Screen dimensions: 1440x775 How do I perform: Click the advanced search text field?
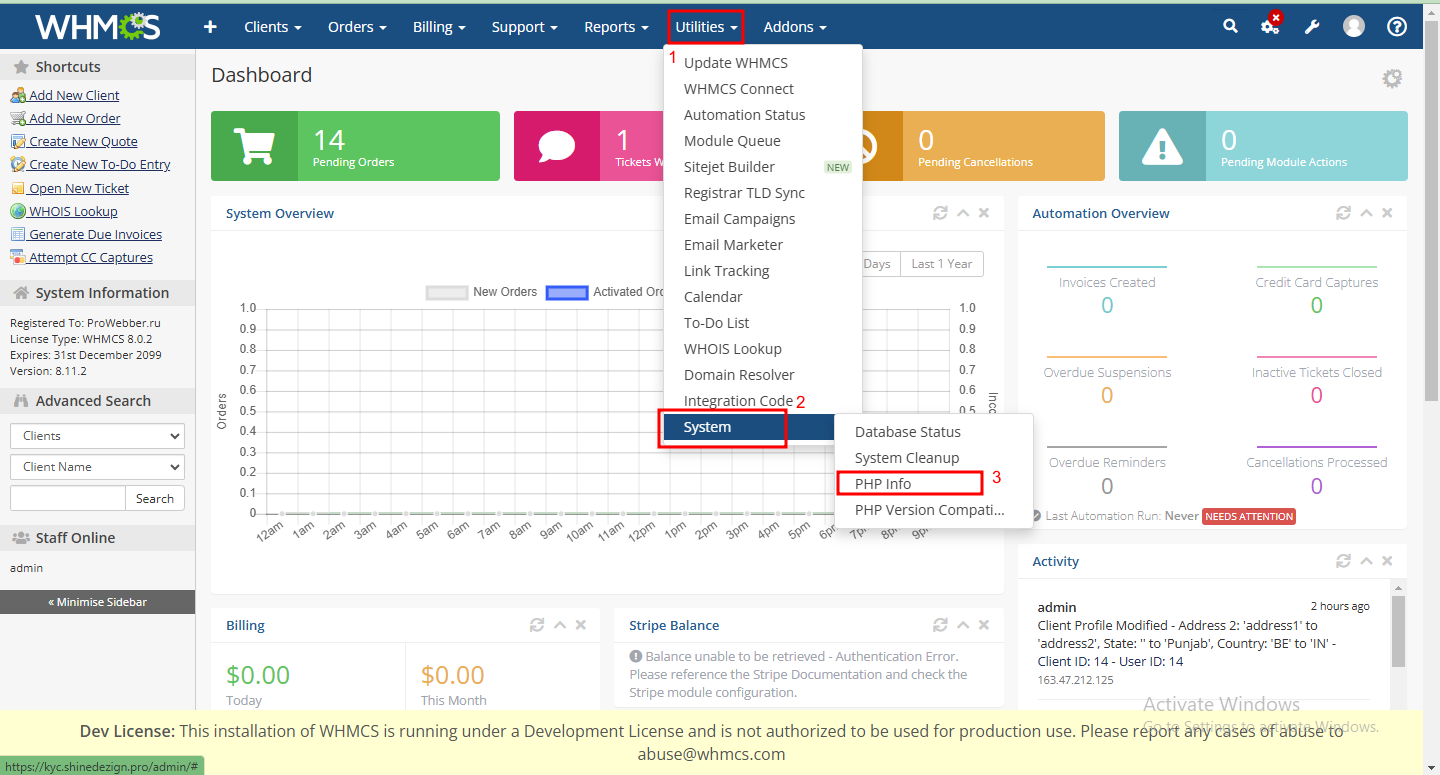(x=67, y=498)
